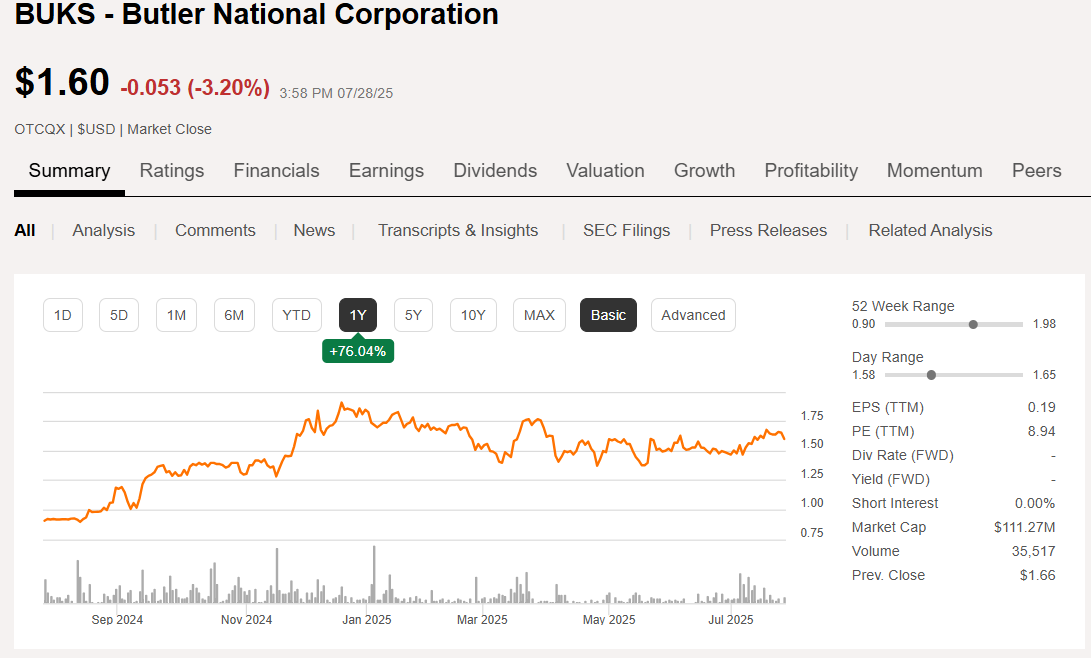Switch to the Advanced chart

[x=693, y=315]
